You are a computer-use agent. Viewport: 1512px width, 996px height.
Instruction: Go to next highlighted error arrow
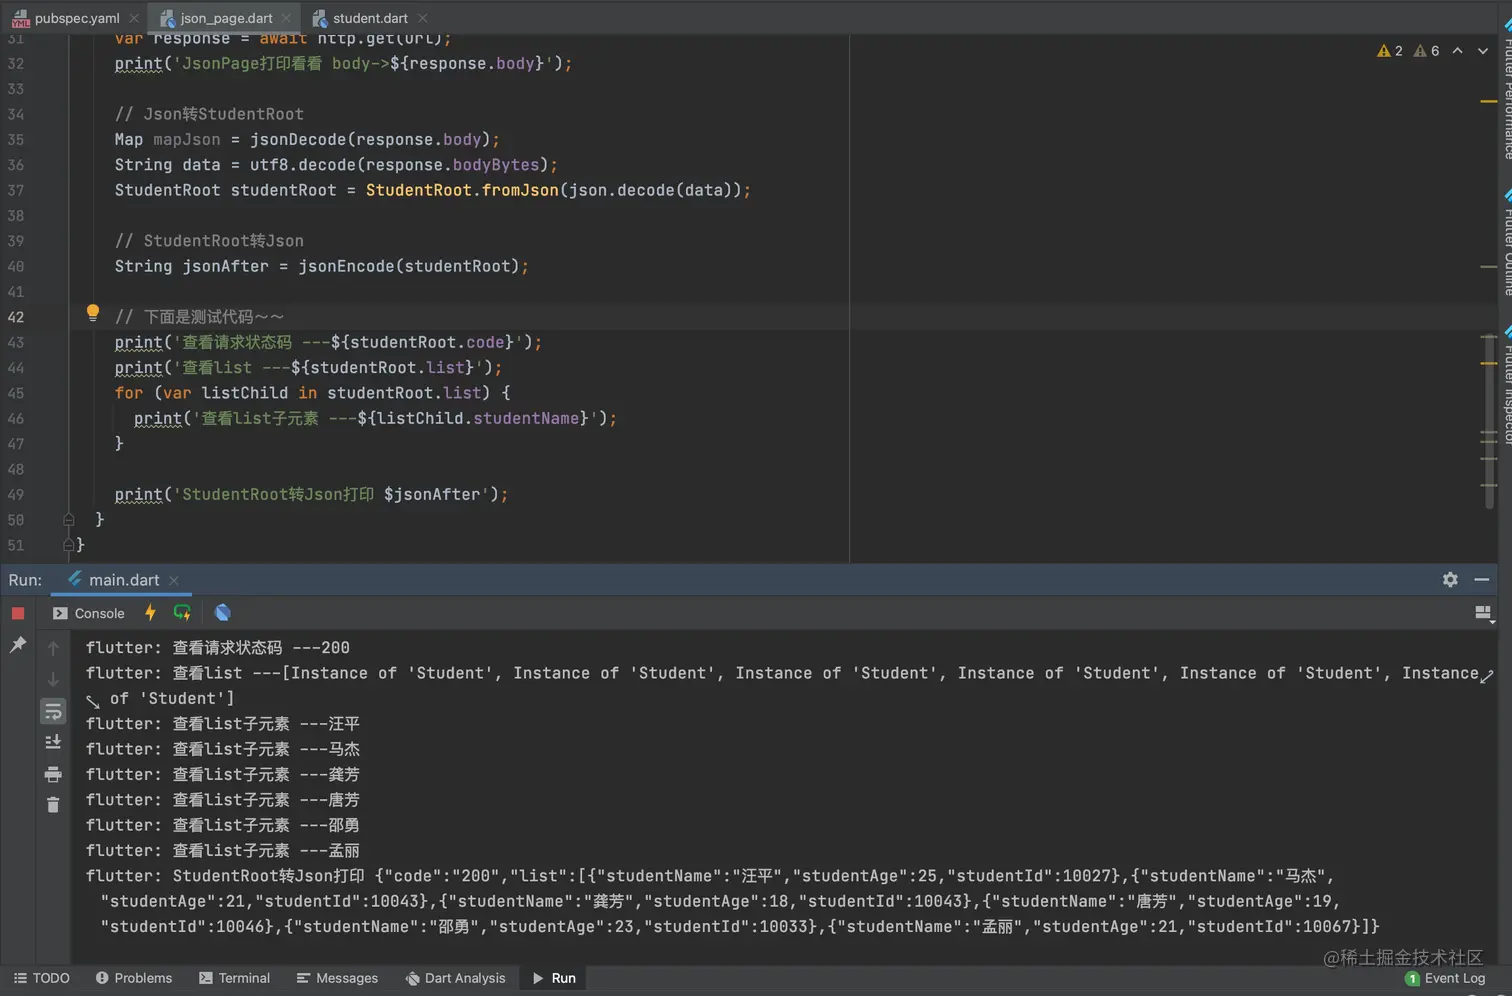coord(1483,51)
